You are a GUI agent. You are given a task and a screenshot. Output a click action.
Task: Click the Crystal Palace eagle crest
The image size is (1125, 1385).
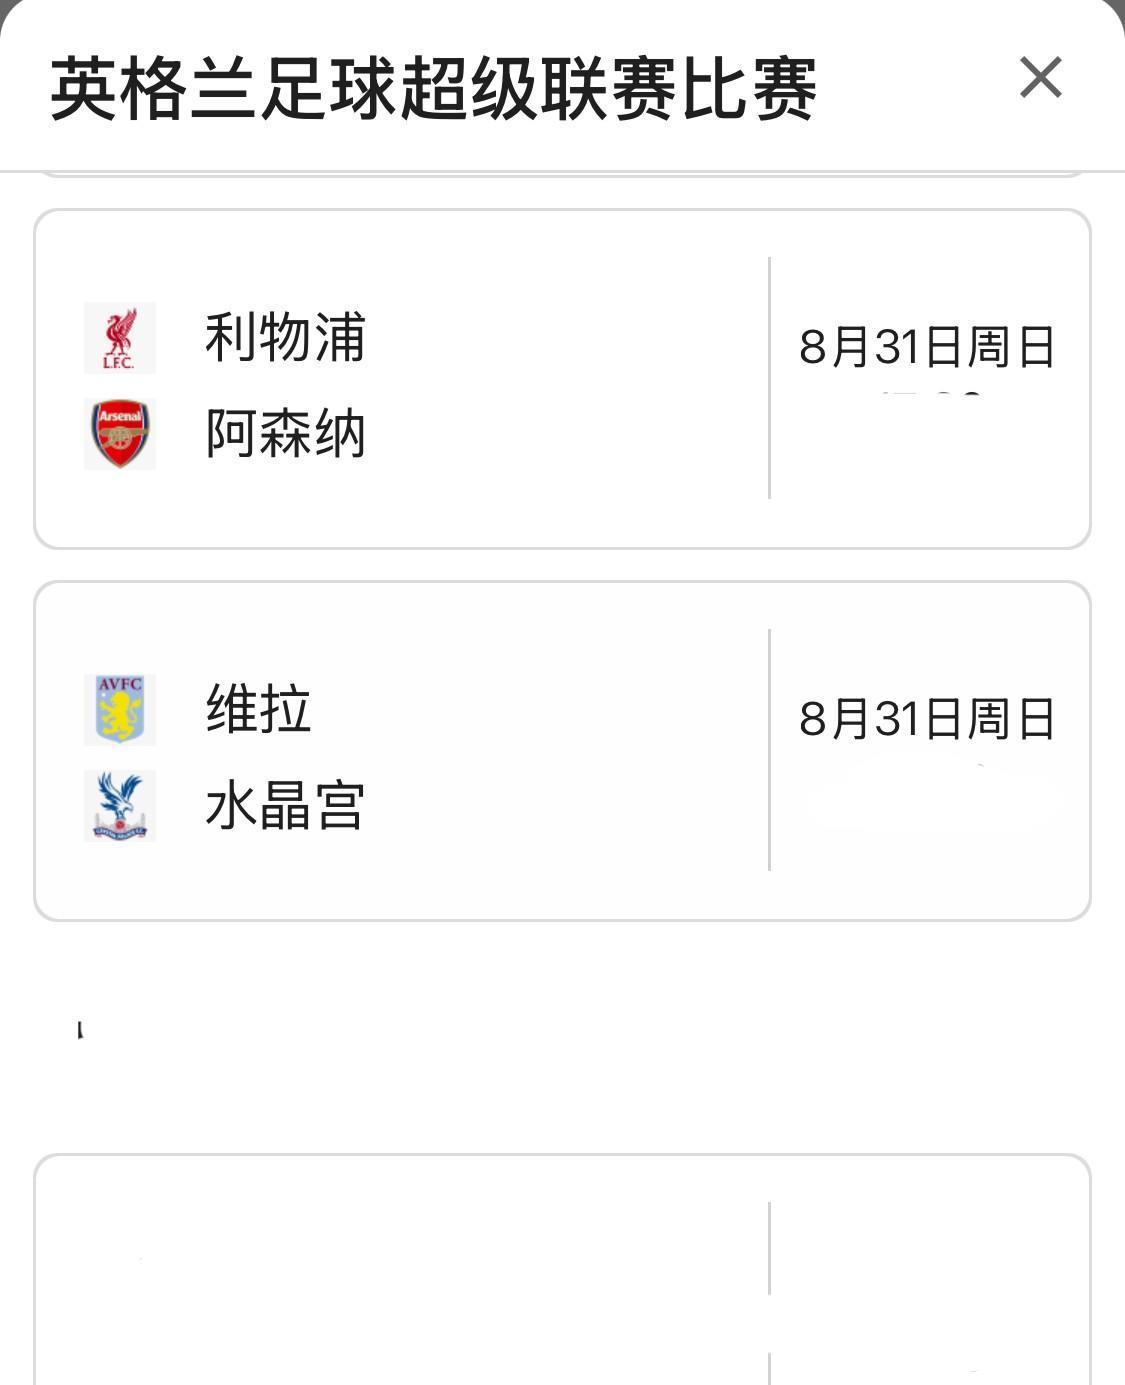[x=120, y=805]
